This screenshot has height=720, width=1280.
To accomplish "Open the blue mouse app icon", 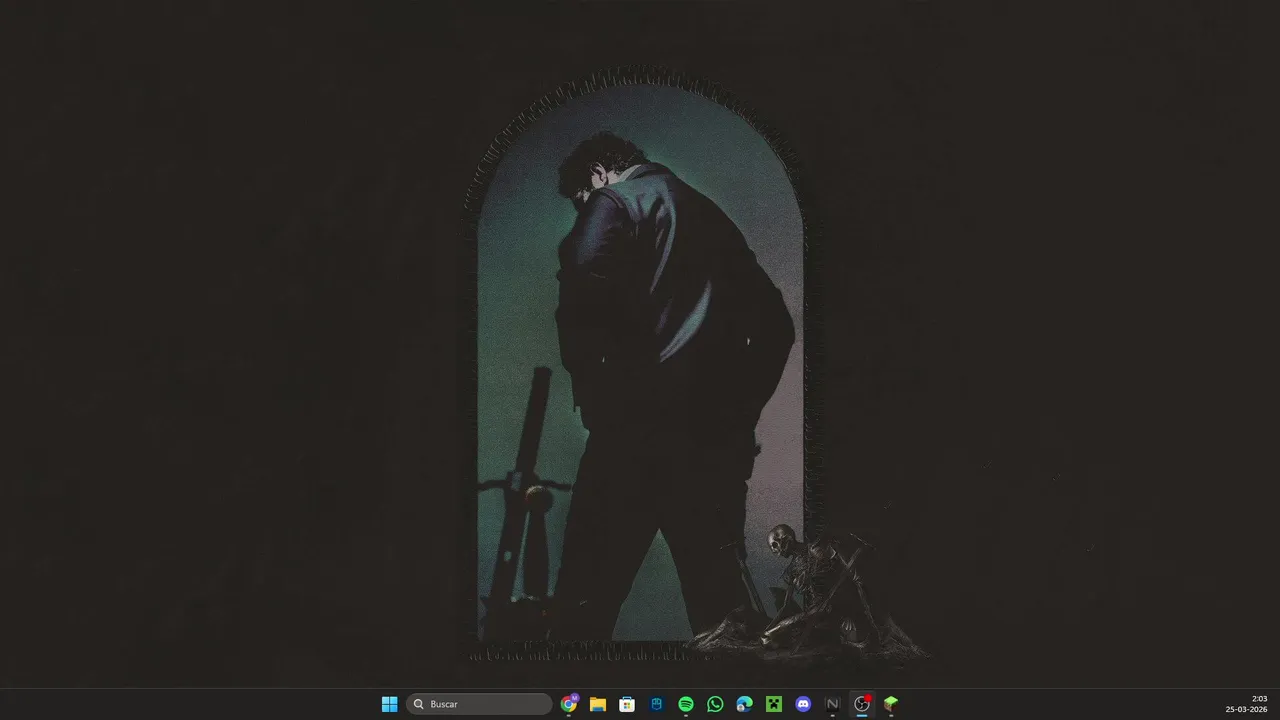I will coord(657,704).
